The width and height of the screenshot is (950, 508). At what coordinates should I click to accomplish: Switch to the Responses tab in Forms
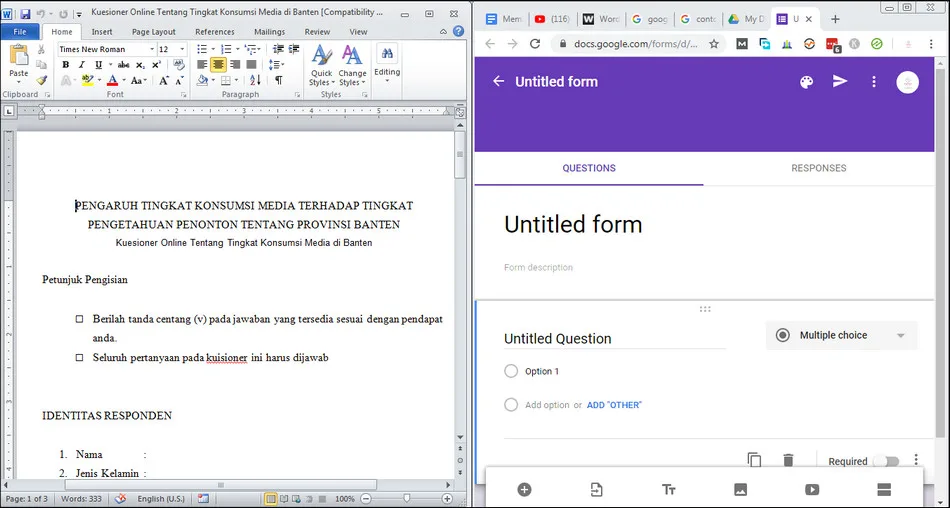tap(819, 168)
